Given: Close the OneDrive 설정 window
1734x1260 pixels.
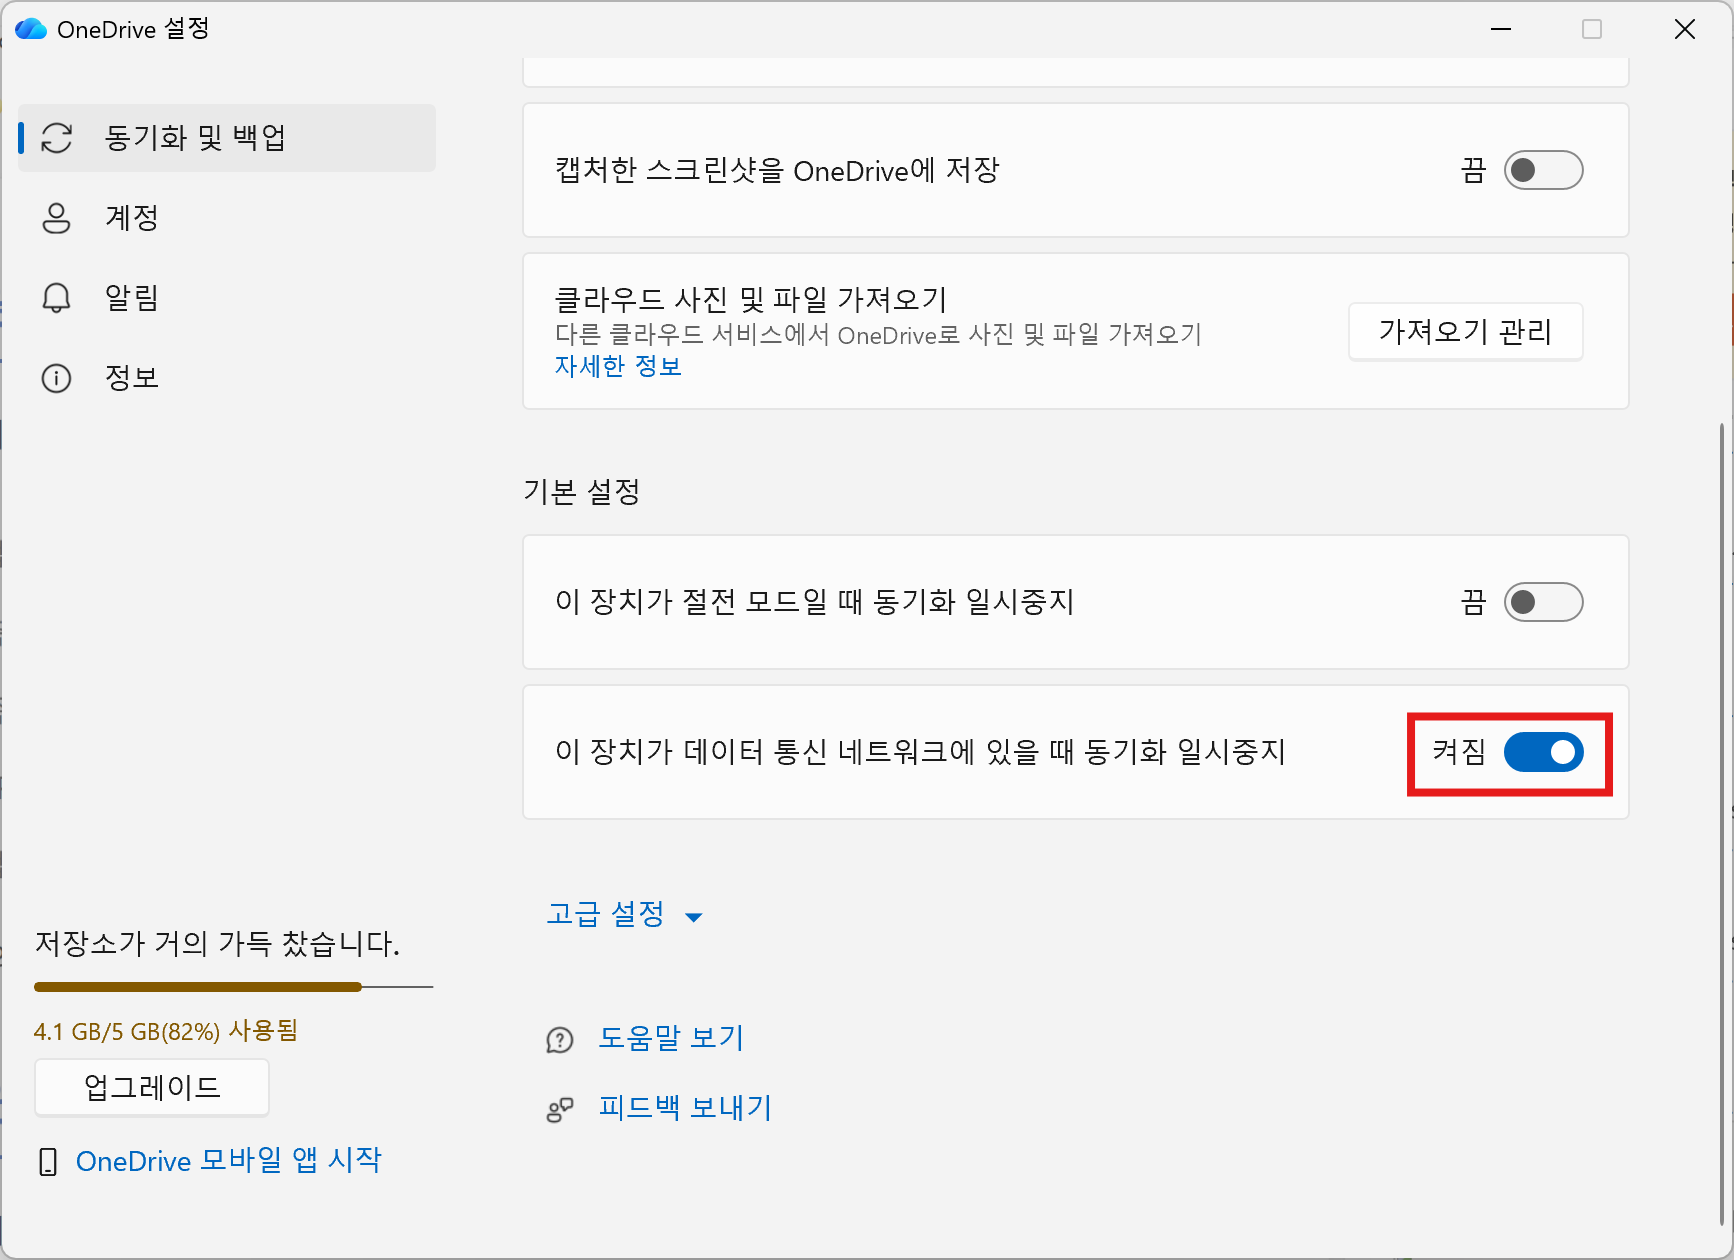Looking at the screenshot, I should [x=1685, y=29].
